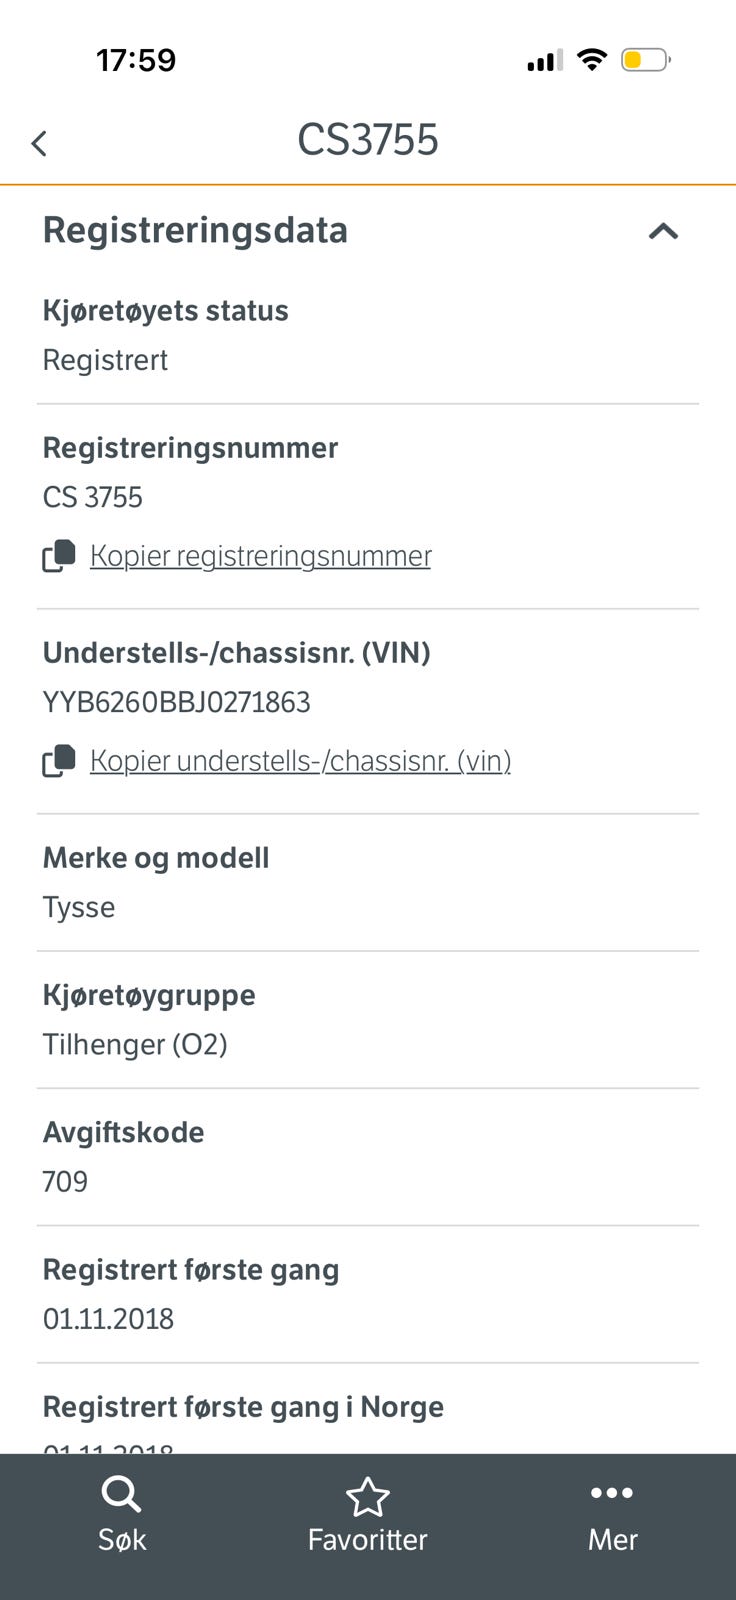736x1600 pixels.
Task: Open the Mer three-dots icon
Action: click(612, 1493)
